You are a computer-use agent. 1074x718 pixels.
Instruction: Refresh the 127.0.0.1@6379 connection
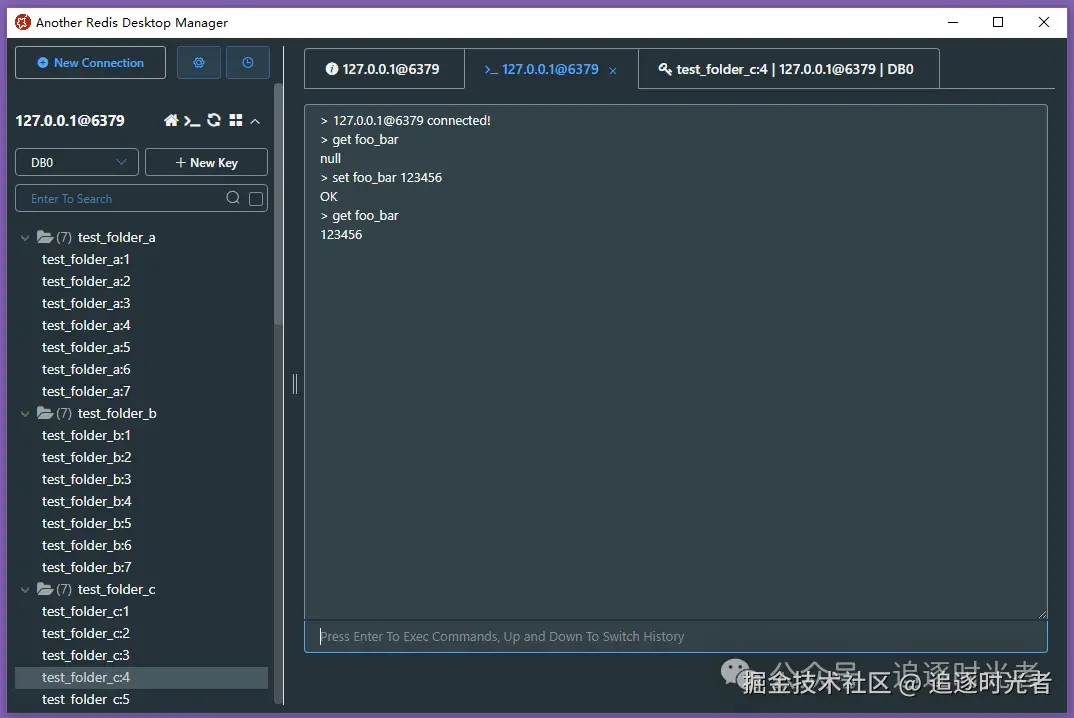pos(214,121)
